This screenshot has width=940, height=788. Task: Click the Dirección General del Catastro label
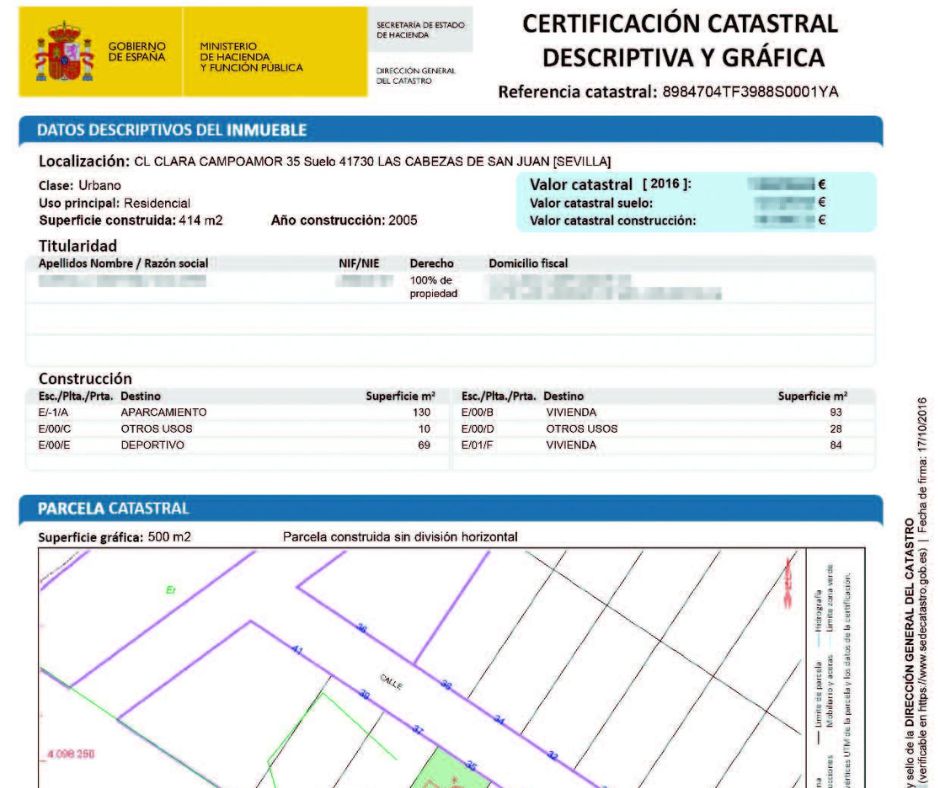(x=418, y=76)
